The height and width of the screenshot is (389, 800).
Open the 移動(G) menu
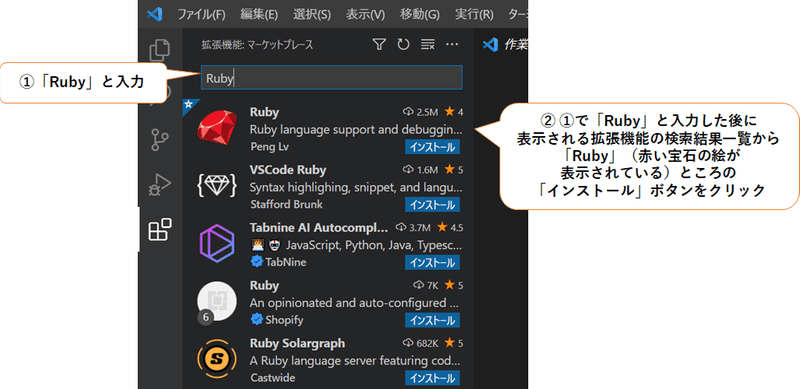click(420, 15)
